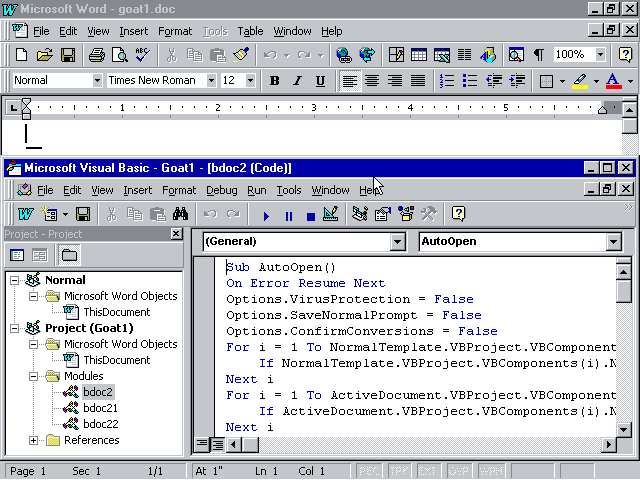The width and height of the screenshot is (640, 480).
Task: Click the New document icon in Word
Action: click(21, 55)
